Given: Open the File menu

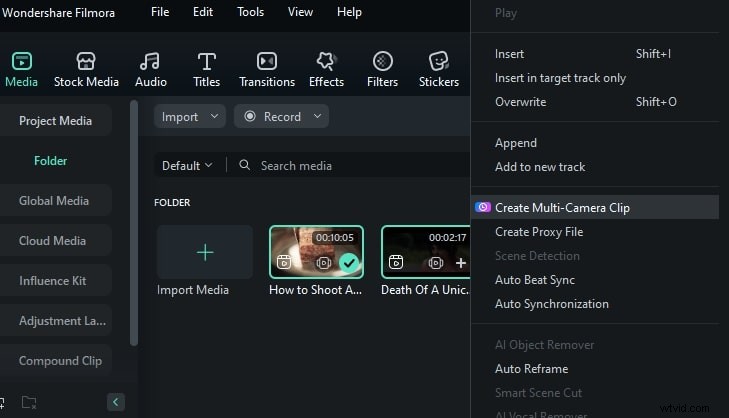Looking at the screenshot, I should [160, 12].
